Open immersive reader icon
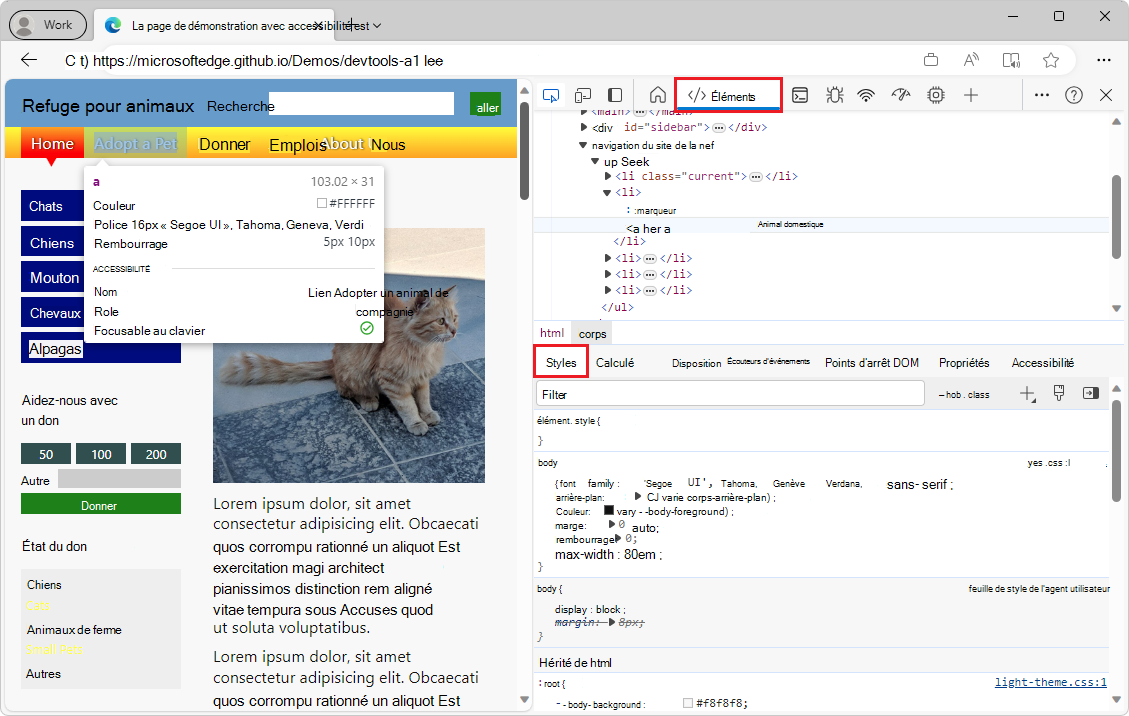The width and height of the screenshot is (1129, 716). [1011, 61]
